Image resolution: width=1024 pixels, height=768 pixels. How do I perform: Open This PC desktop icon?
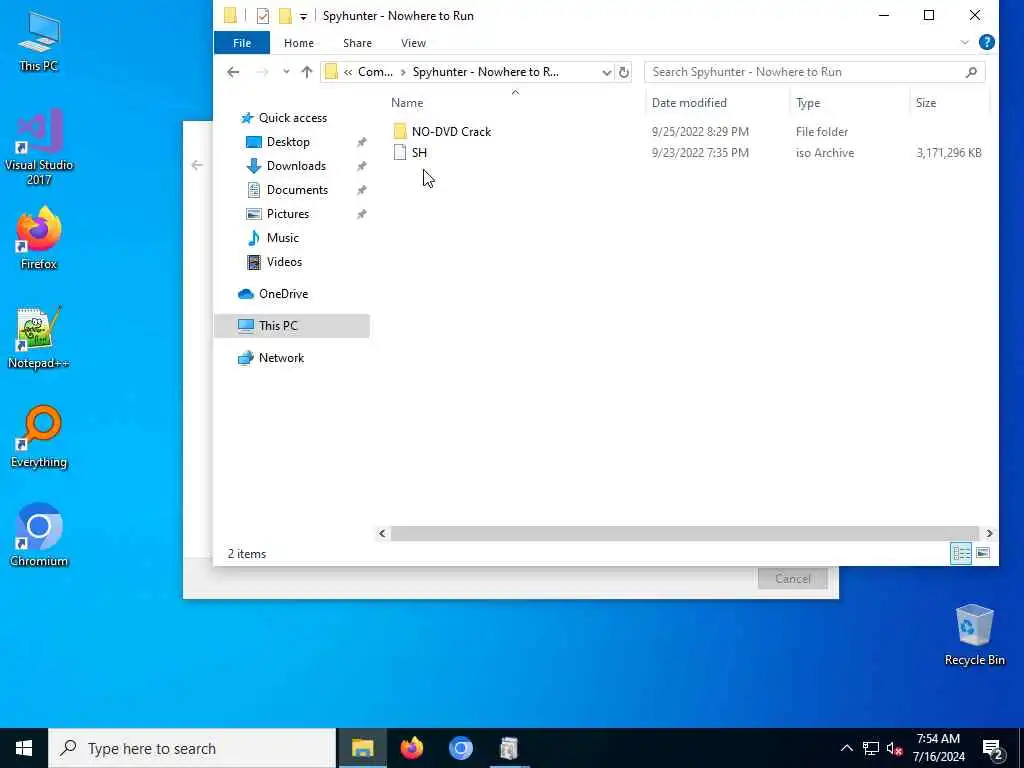pyautogui.click(x=39, y=40)
